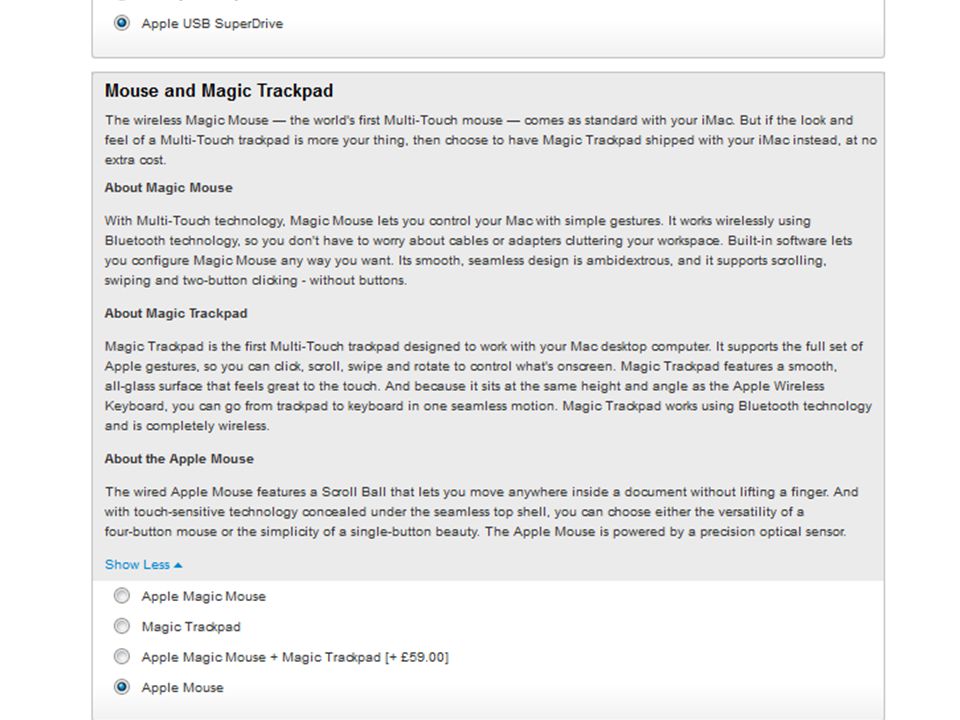
Task: Click the About the Apple Mouse subheading
Action: click(x=179, y=459)
